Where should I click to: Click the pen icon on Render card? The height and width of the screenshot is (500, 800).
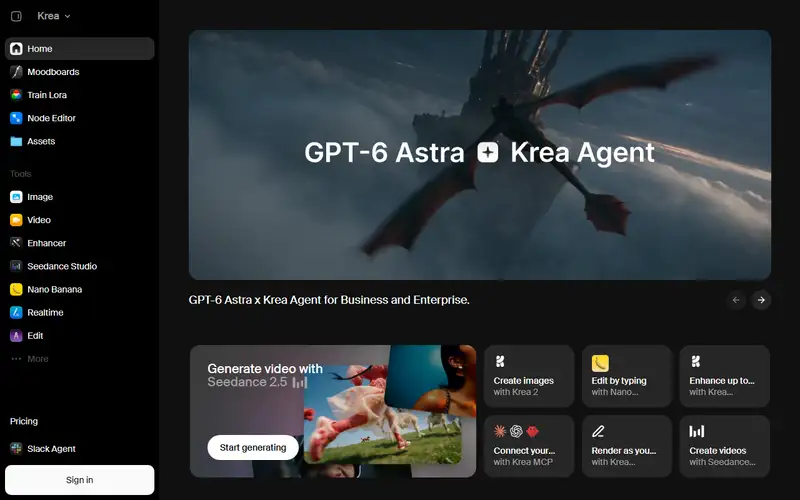click(598, 432)
